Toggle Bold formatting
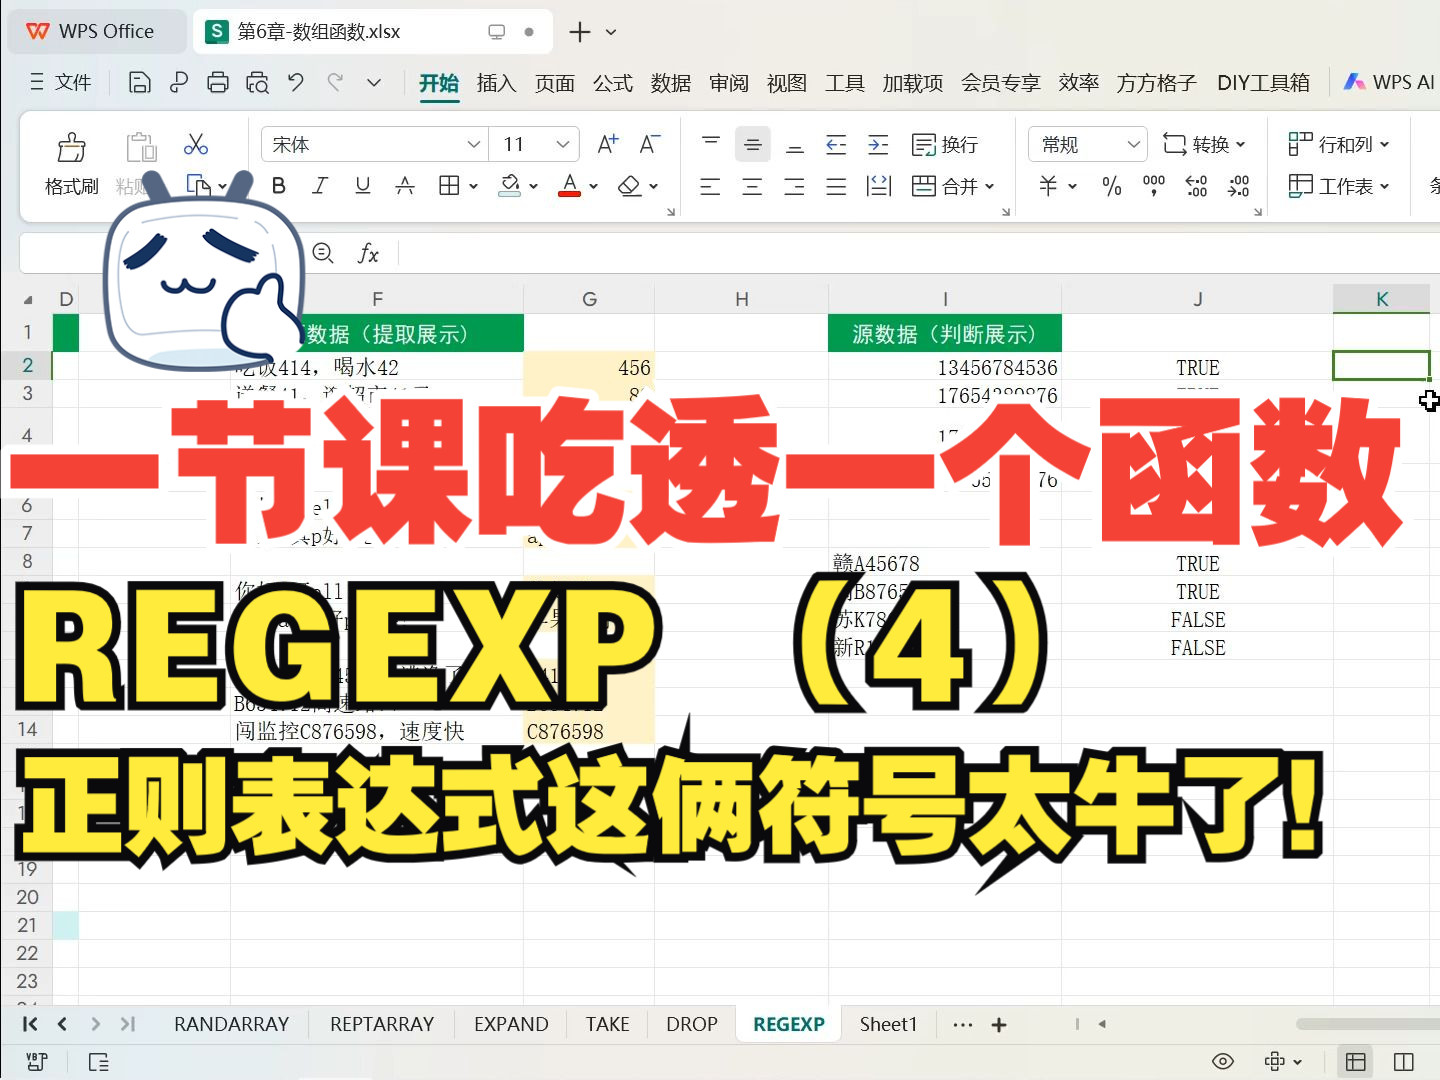 279,186
